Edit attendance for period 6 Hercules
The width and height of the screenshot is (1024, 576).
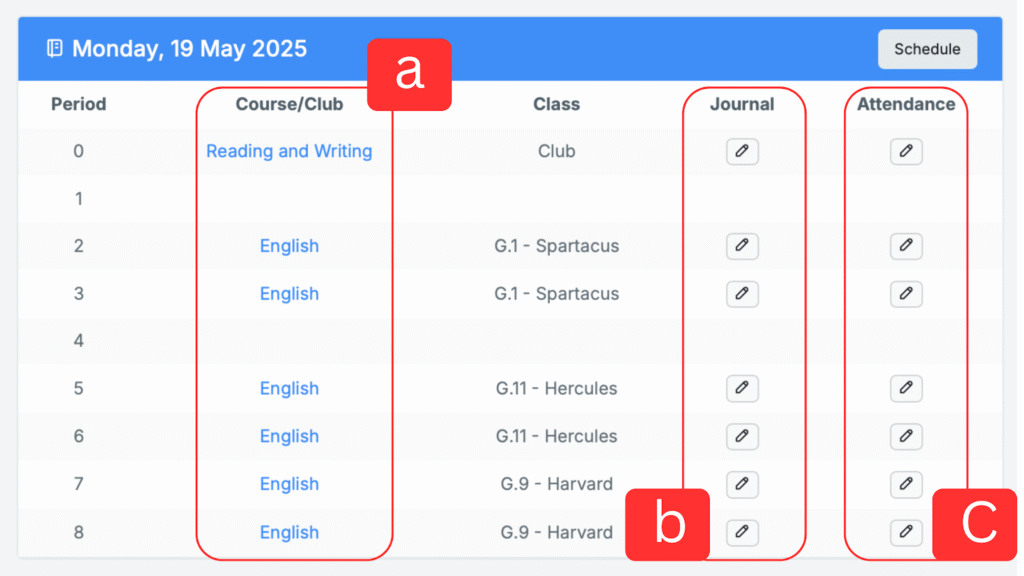point(906,436)
